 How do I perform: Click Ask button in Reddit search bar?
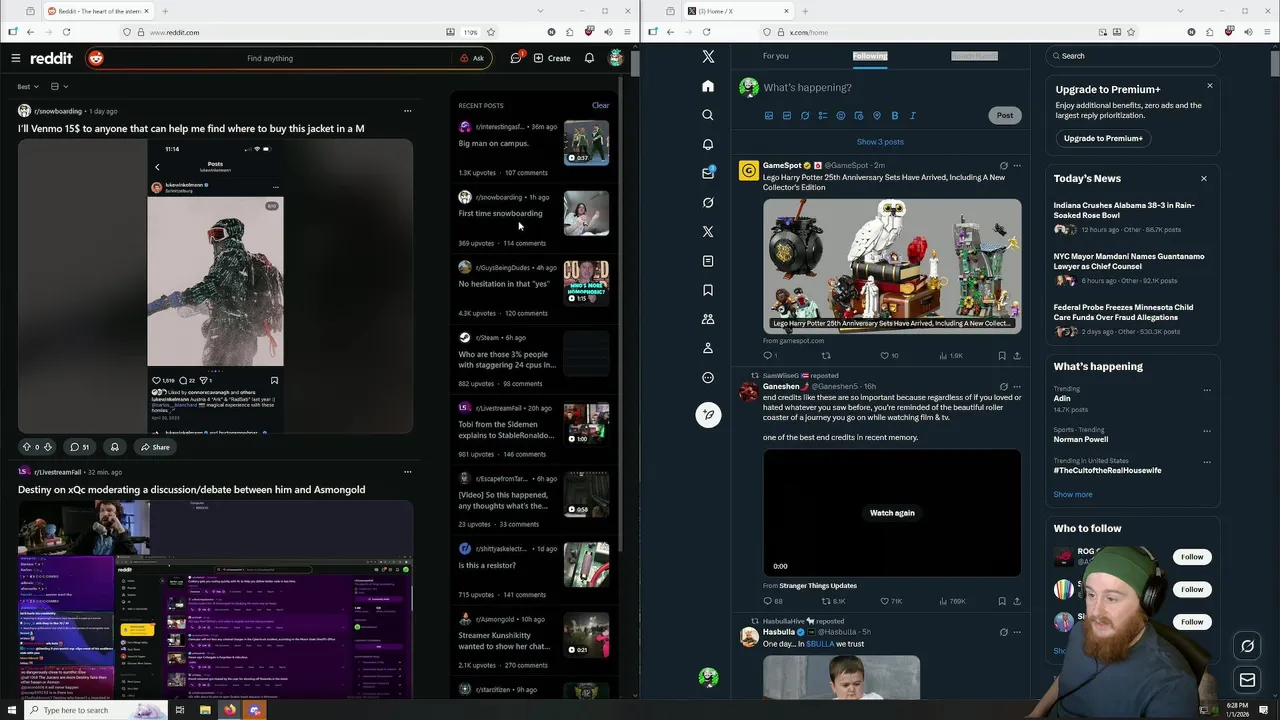pos(472,58)
